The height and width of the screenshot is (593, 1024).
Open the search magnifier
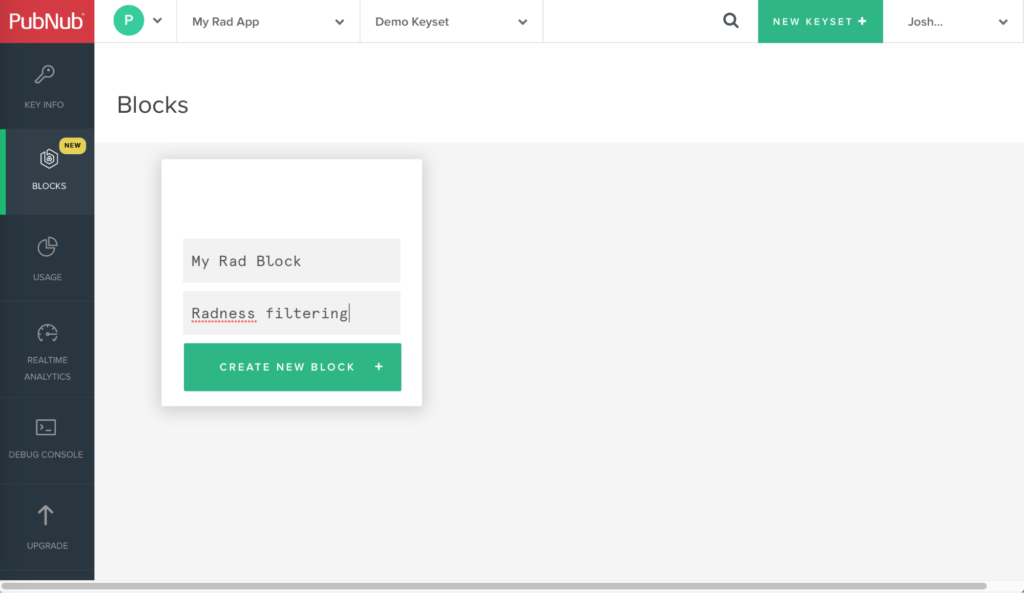730,20
